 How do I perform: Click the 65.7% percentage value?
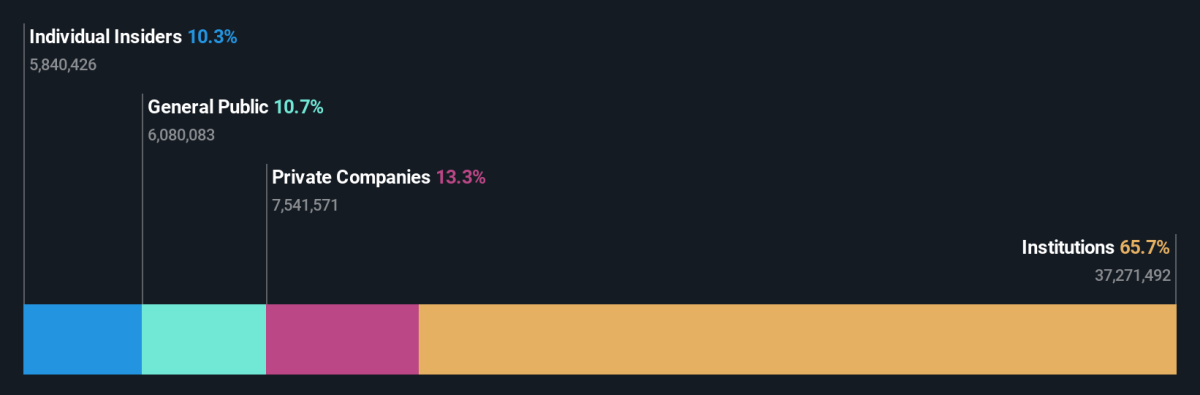click(x=1144, y=247)
